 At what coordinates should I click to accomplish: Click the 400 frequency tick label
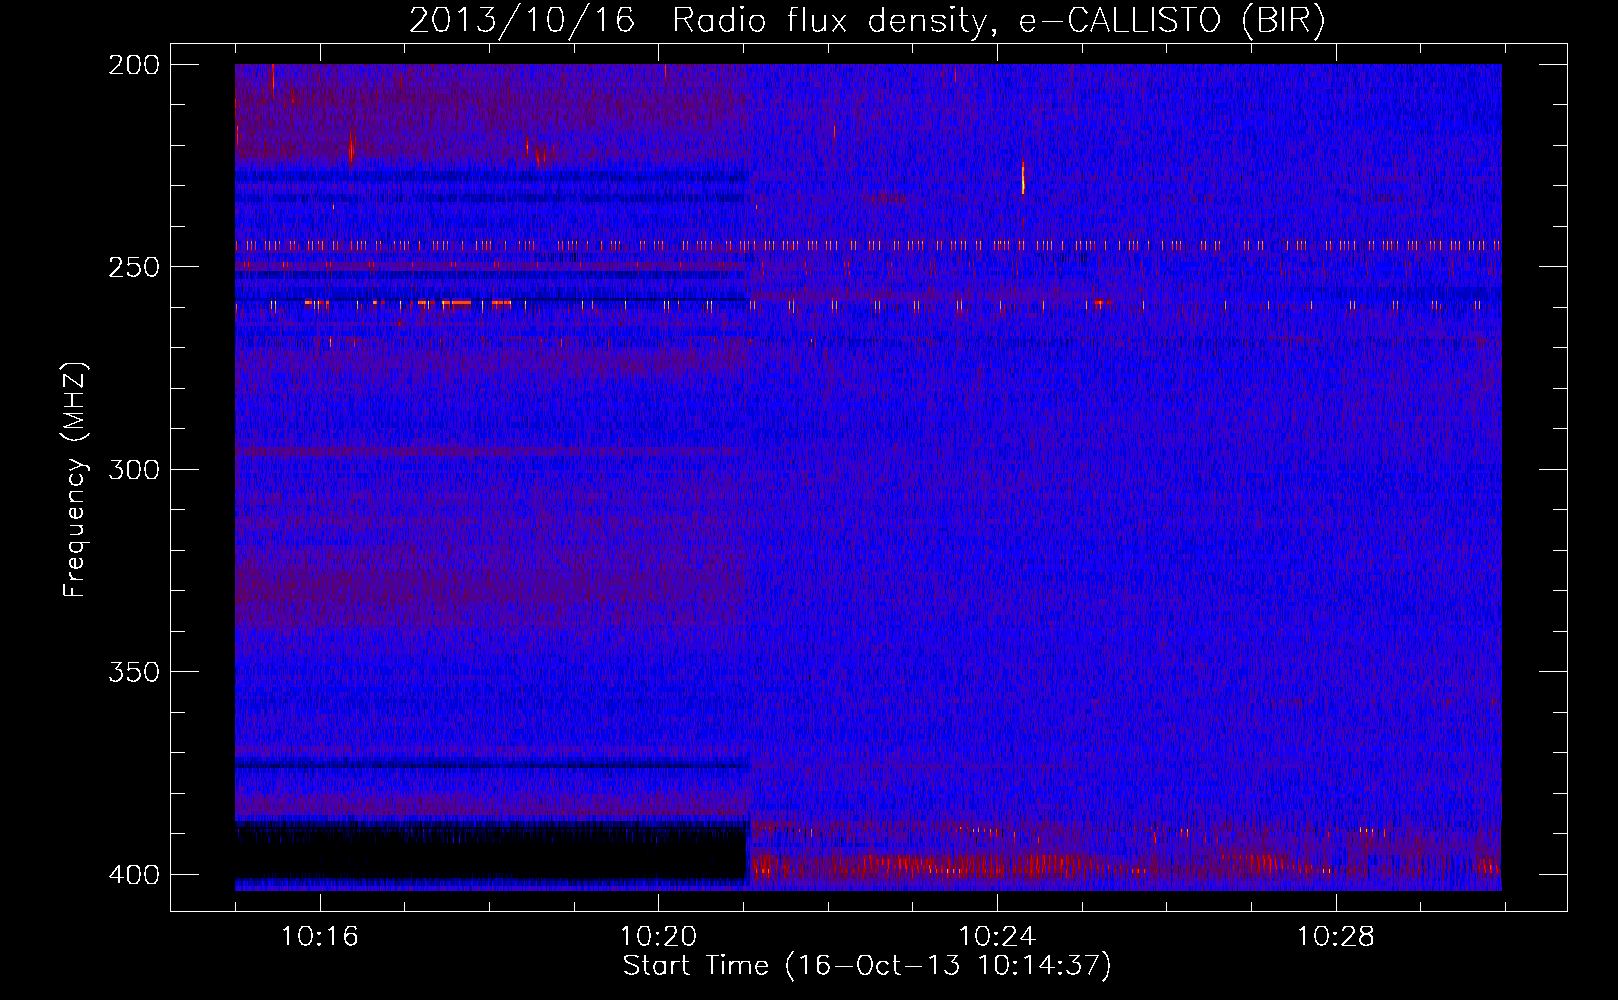[134, 874]
